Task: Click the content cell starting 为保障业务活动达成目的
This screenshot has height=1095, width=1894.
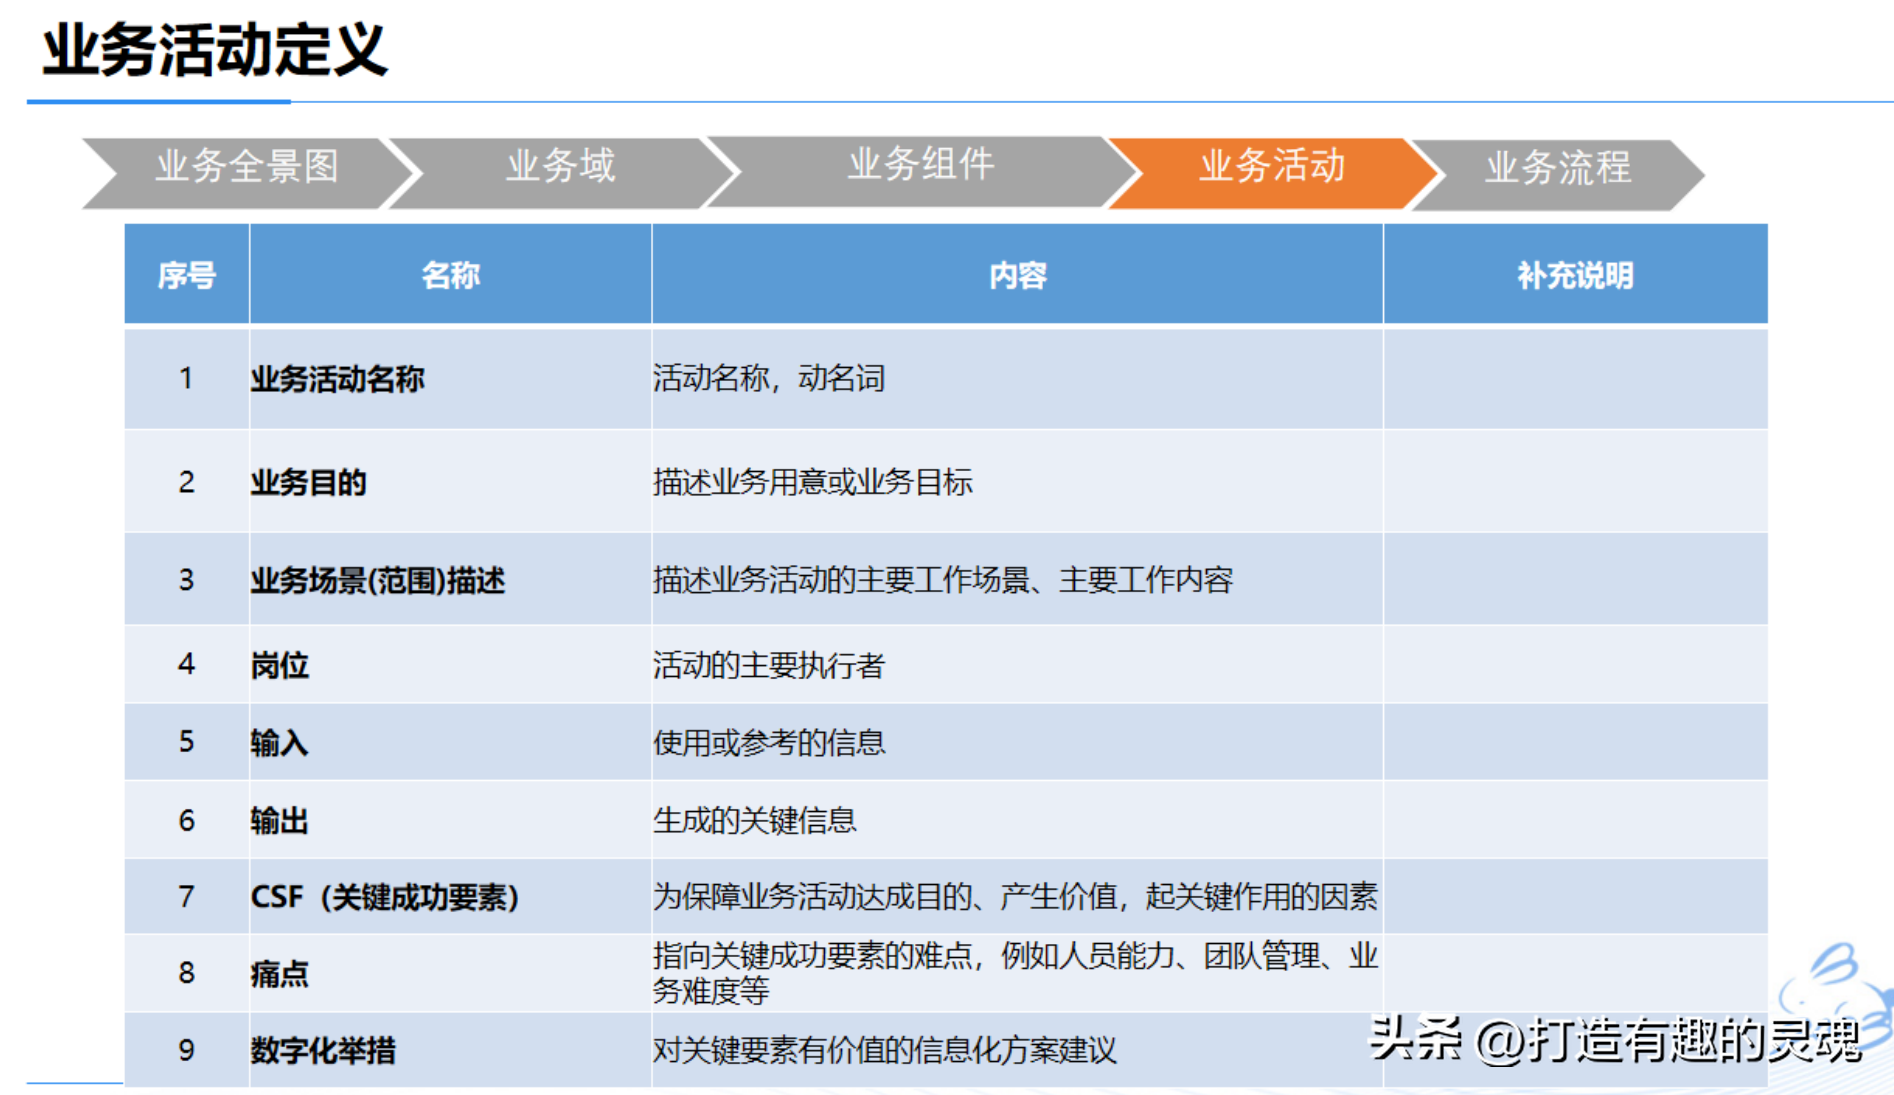Action: click(1017, 897)
